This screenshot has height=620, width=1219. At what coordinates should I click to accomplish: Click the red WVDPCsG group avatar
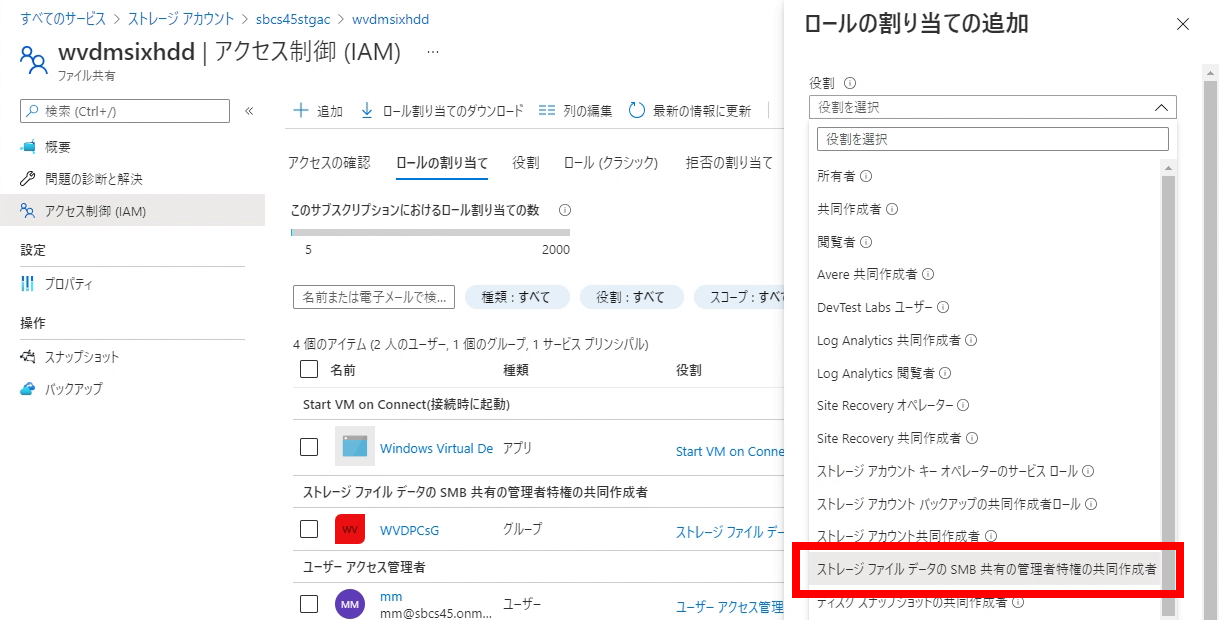(x=350, y=529)
